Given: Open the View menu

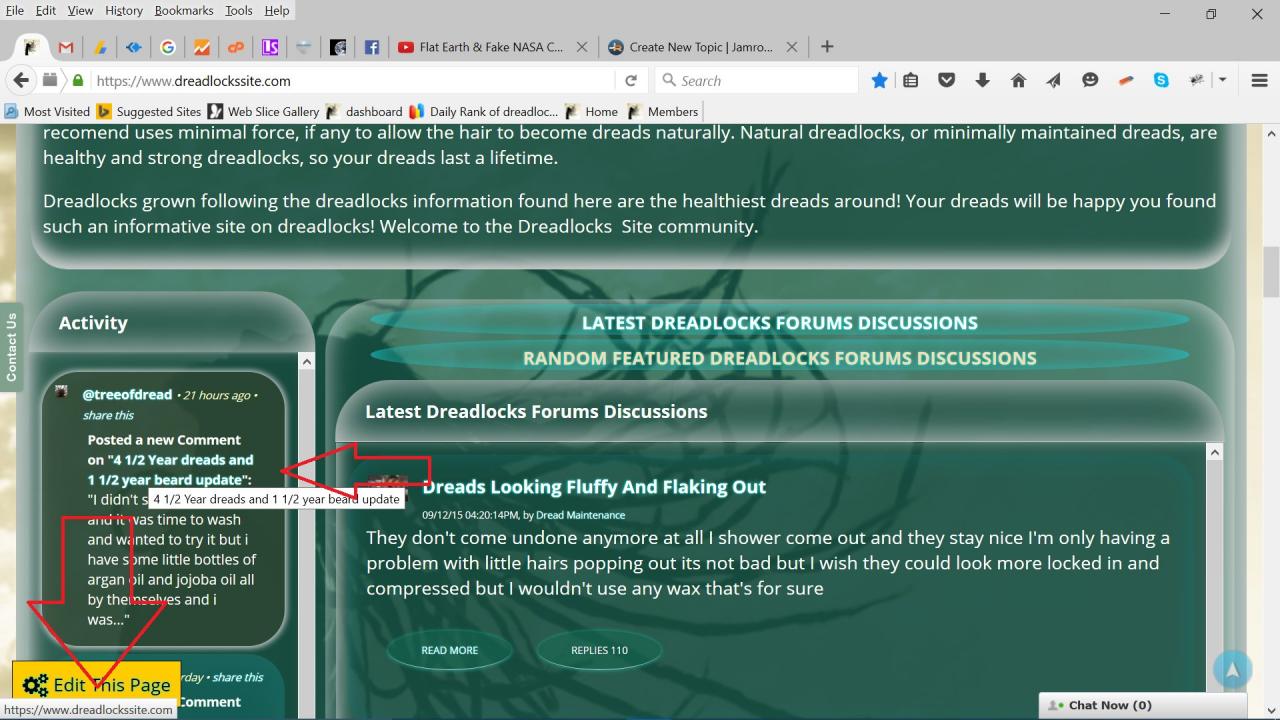Looking at the screenshot, I should [x=80, y=11].
